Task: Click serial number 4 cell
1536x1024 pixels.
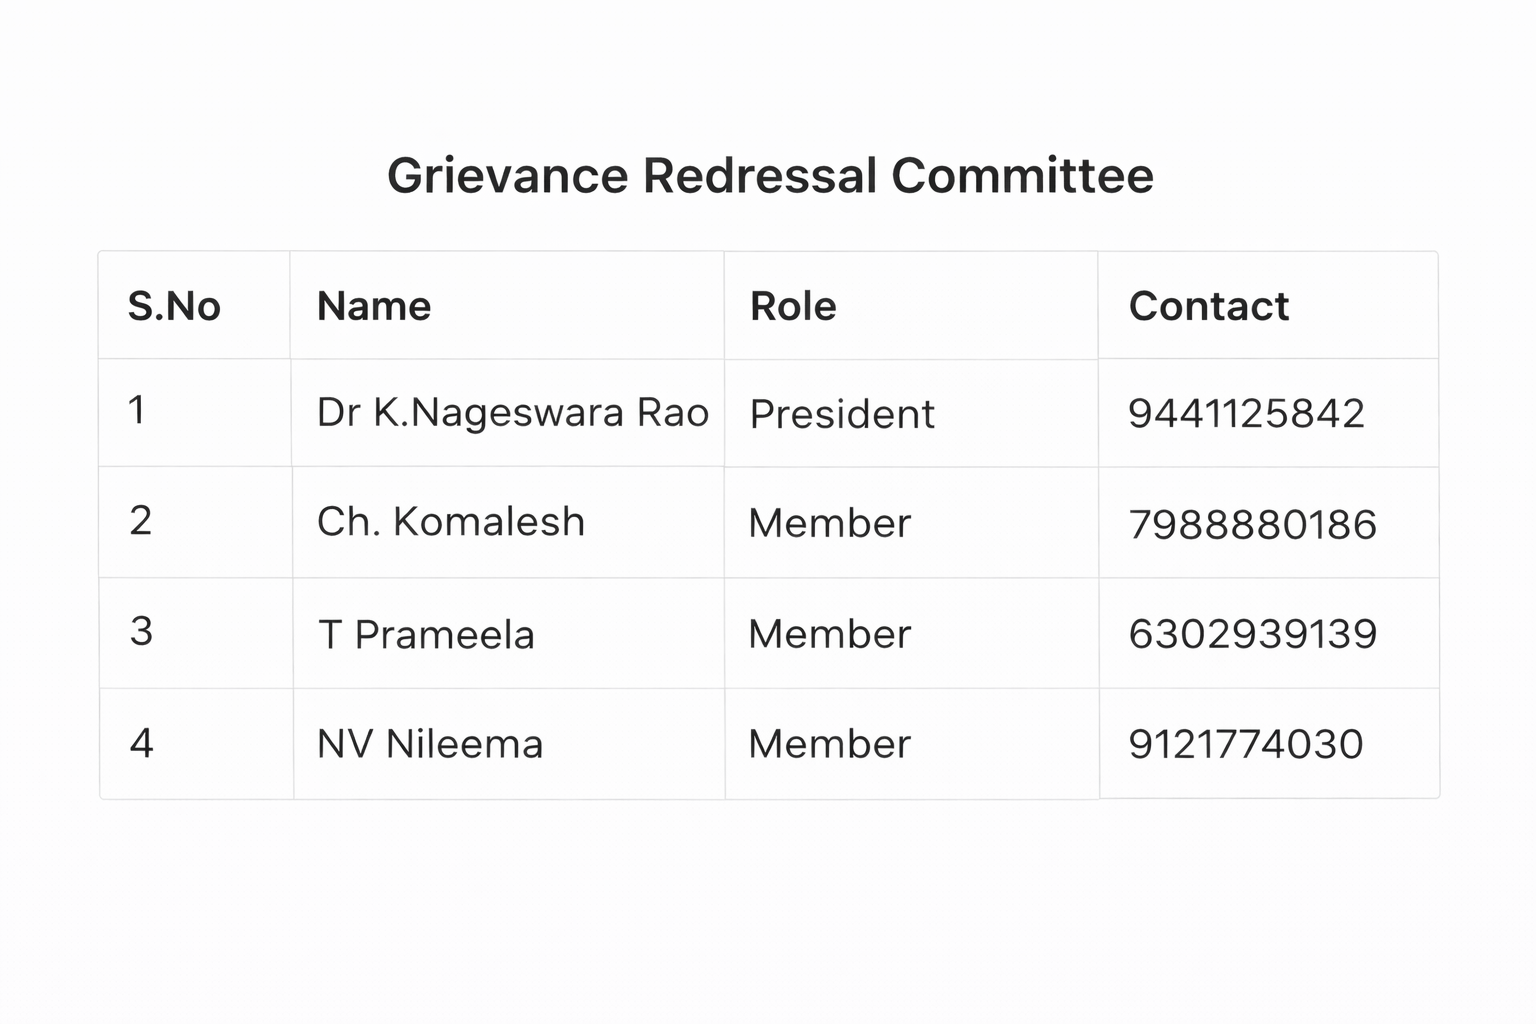Action: click(x=141, y=743)
